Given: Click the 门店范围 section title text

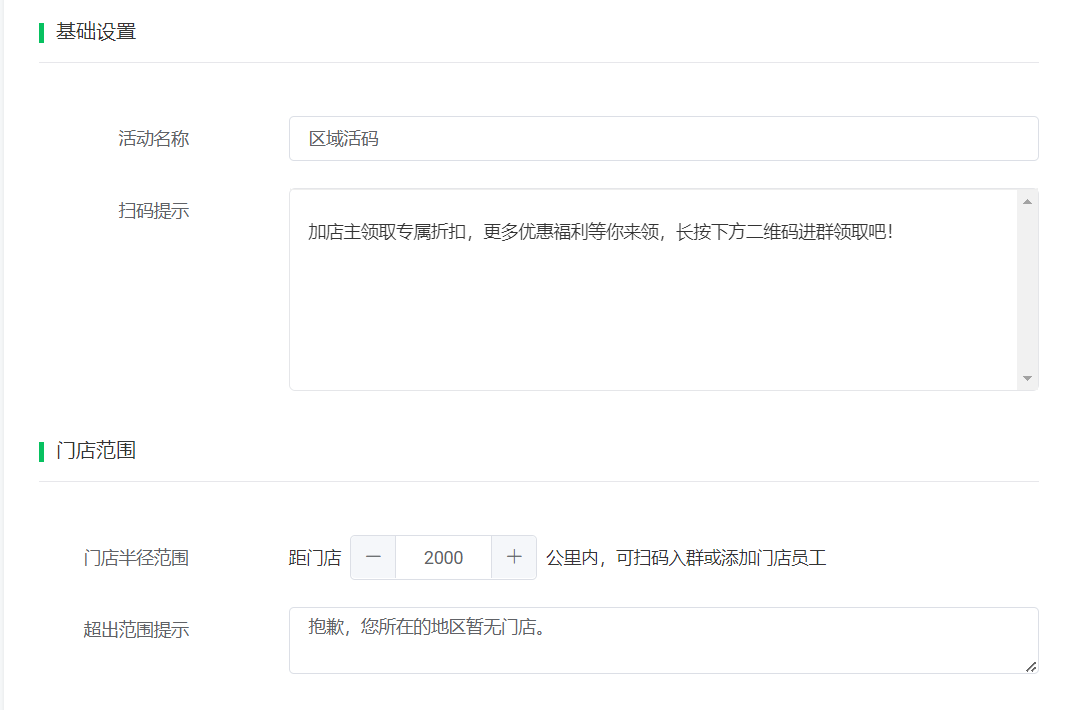Looking at the screenshot, I should point(94,450).
